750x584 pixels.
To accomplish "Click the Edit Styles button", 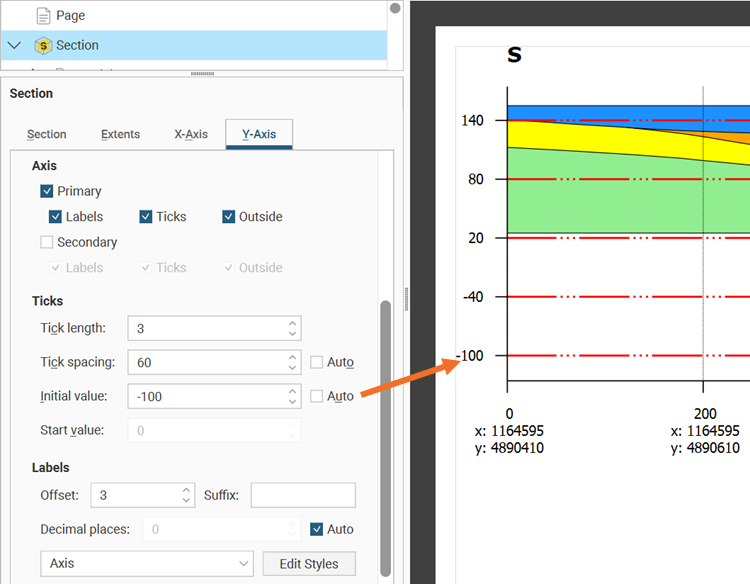I will pyautogui.click(x=308, y=564).
